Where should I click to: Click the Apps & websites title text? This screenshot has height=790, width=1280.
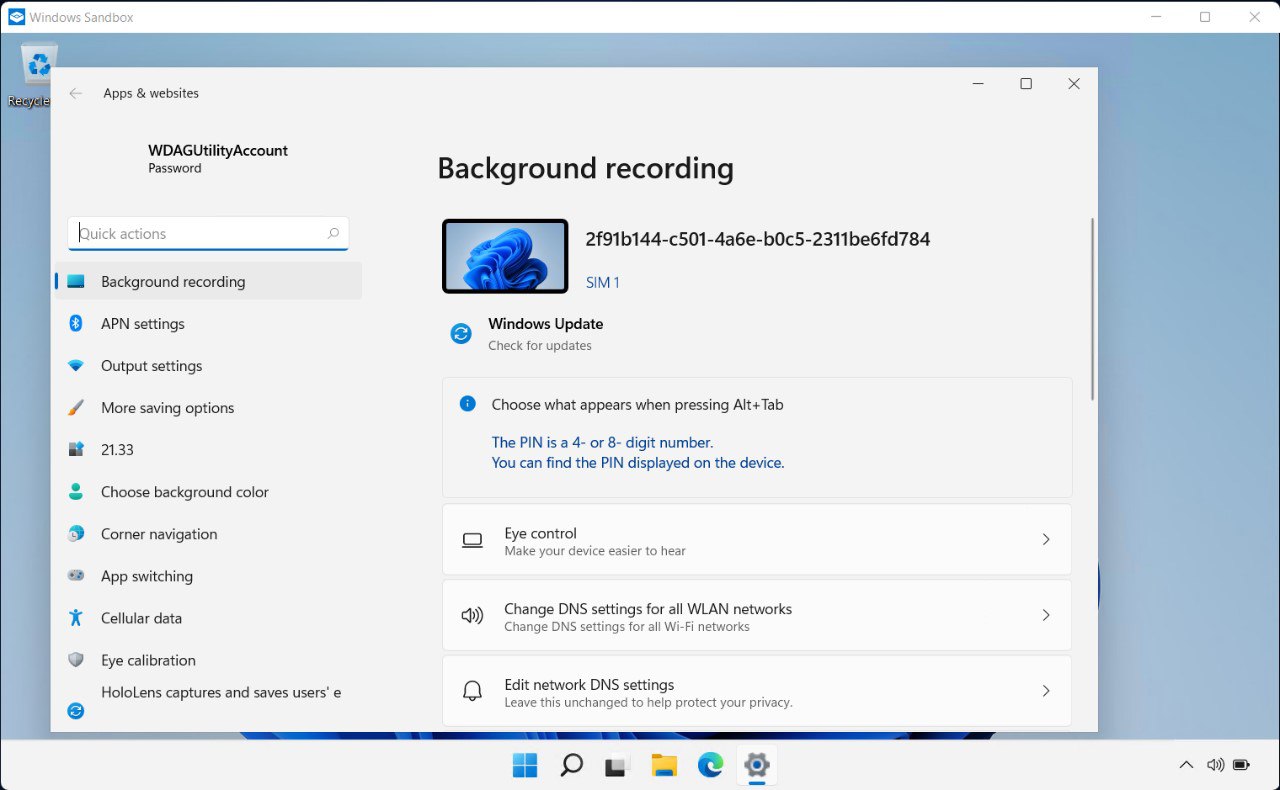pos(151,93)
